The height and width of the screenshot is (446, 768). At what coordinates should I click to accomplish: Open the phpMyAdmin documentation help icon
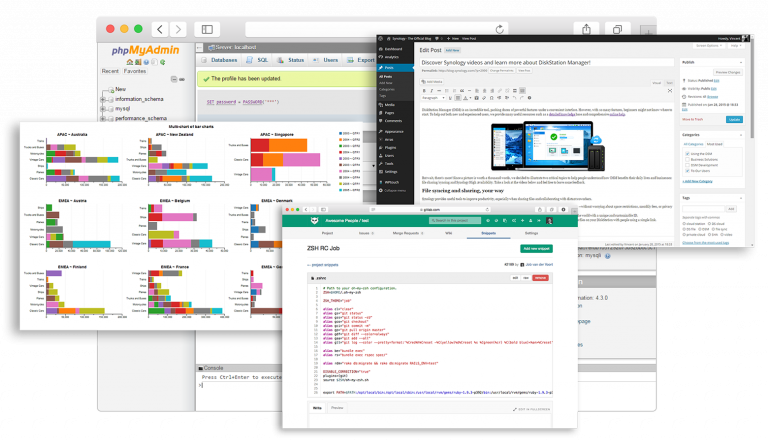pyautogui.click(x=146, y=62)
